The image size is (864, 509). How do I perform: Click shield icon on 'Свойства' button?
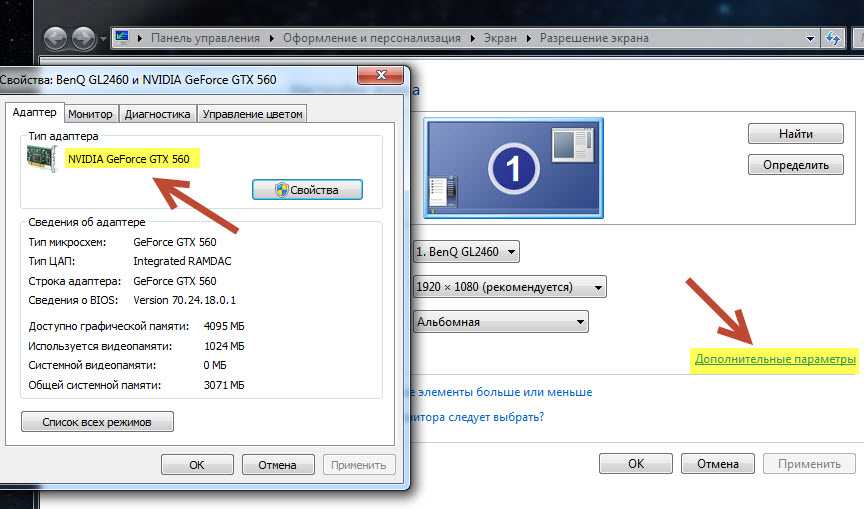(282, 190)
